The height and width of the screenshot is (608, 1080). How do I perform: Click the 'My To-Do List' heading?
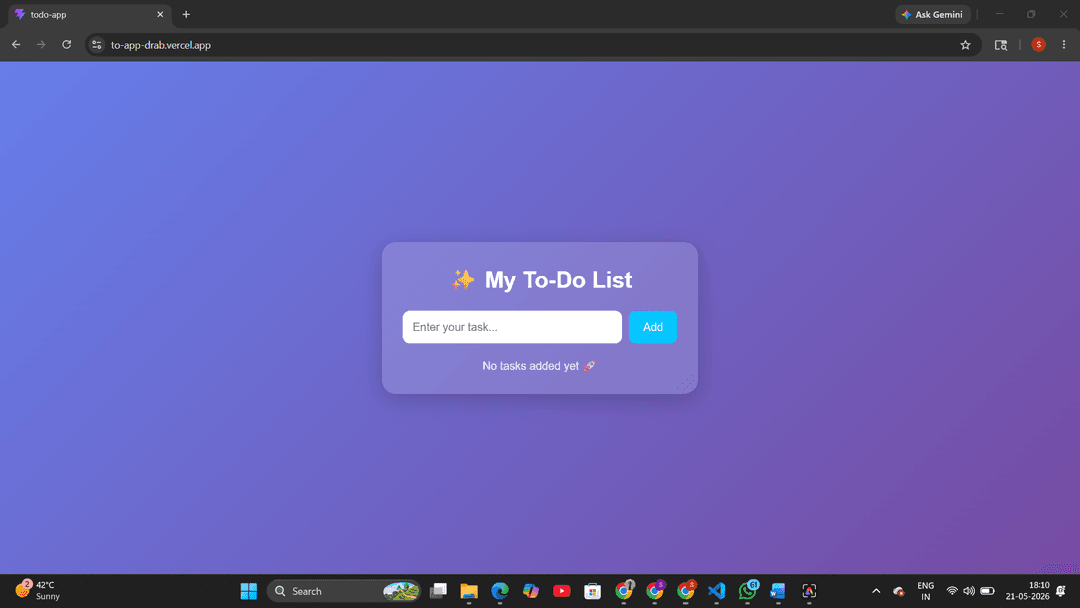pyautogui.click(x=541, y=280)
